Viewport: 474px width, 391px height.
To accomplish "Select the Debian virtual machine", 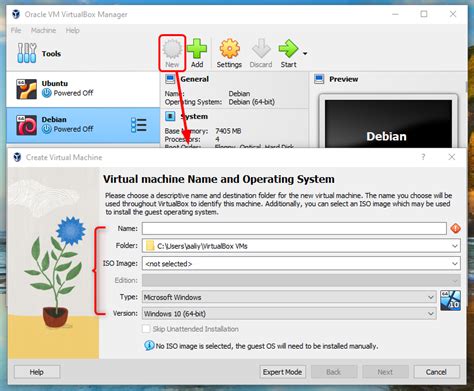I will (x=83, y=125).
